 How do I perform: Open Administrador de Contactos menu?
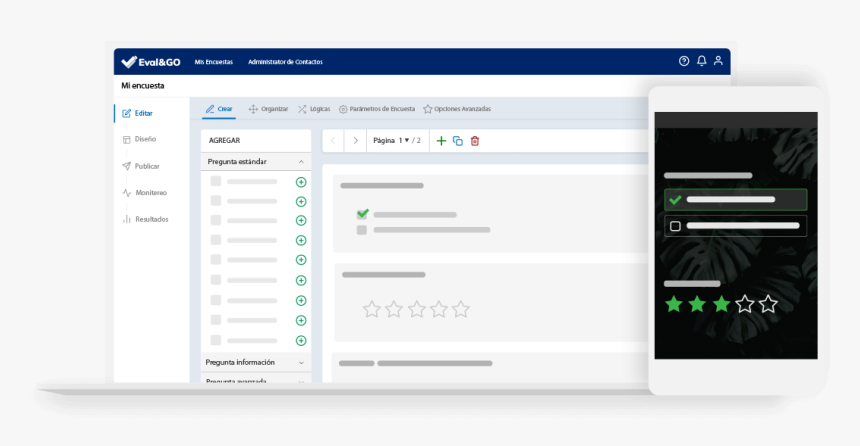click(x=285, y=62)
